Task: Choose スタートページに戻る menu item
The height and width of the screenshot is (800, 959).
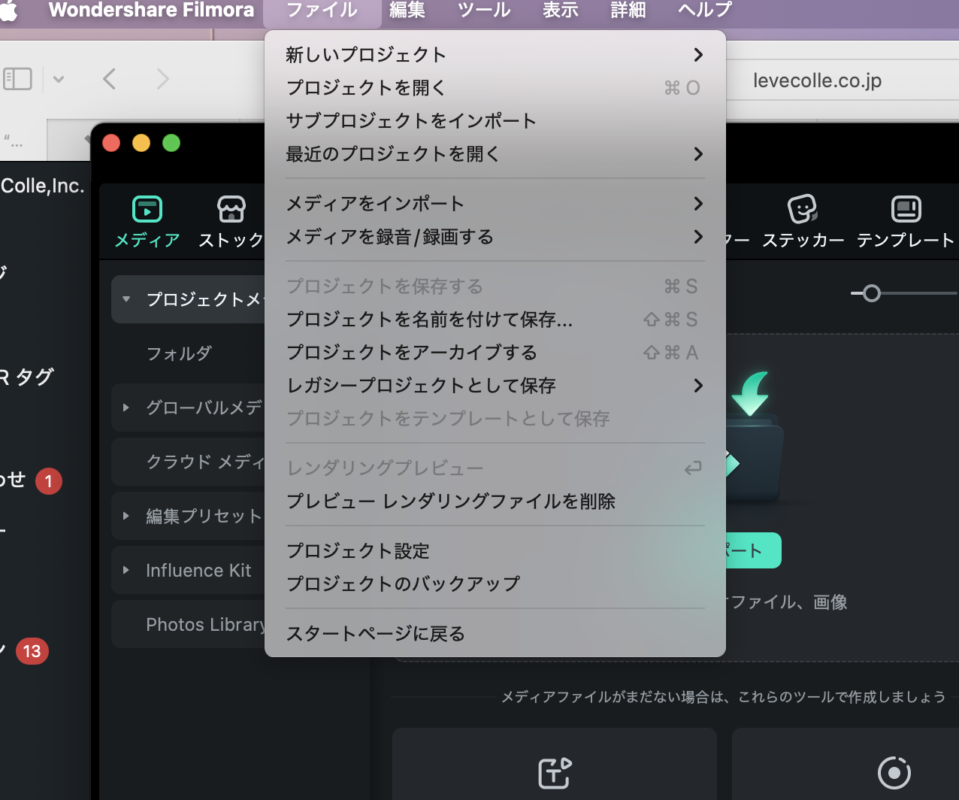Action: pyautogui.click(x=495, y=634)
